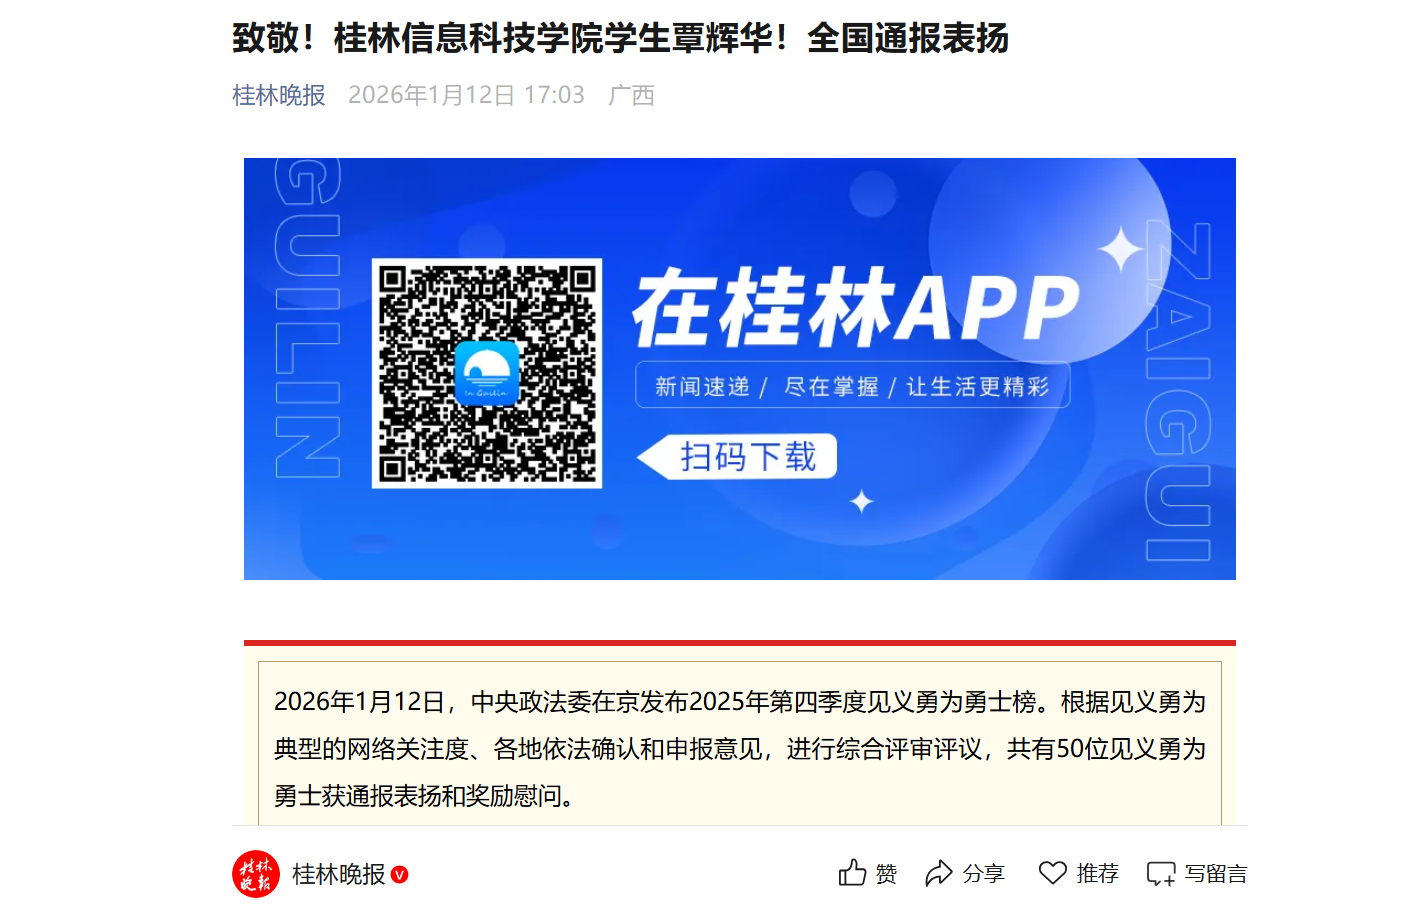The height and width of the screenshot is (910, 1410).
Task: Click the heart recommend icon
Action: 1053,873
